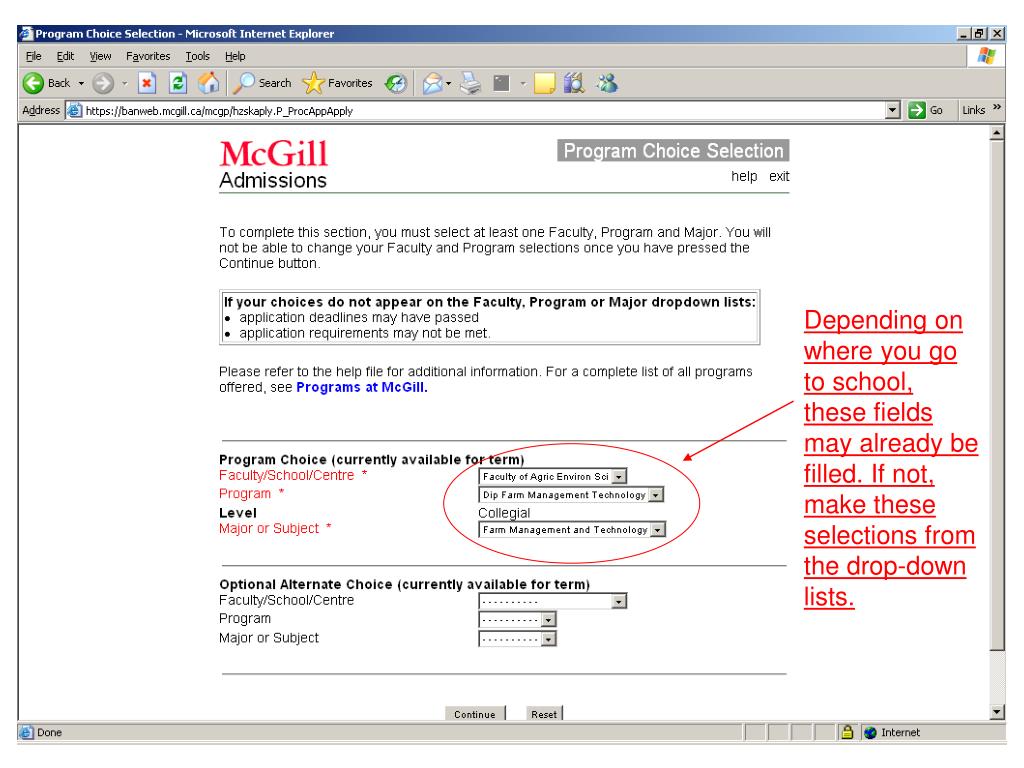Viewport: 1024px width, 768px height.
Task: Click the padlock security icon in status bar
Action: coord(847,732)
